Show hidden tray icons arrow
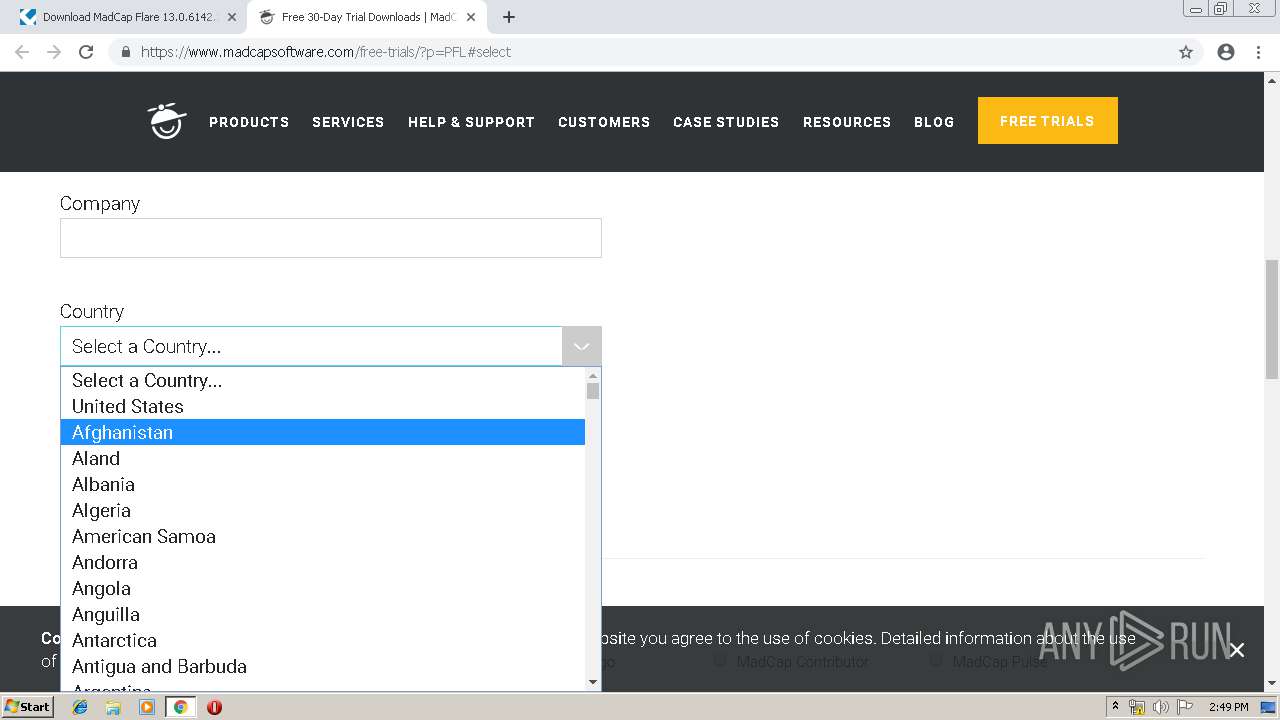 [1116, 707]
